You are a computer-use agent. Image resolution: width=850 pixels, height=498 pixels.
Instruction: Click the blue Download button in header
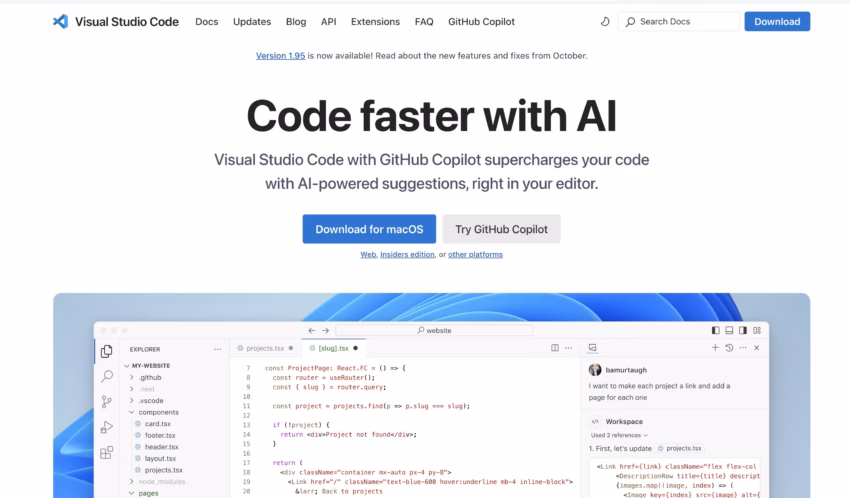(x=777, y=22)
